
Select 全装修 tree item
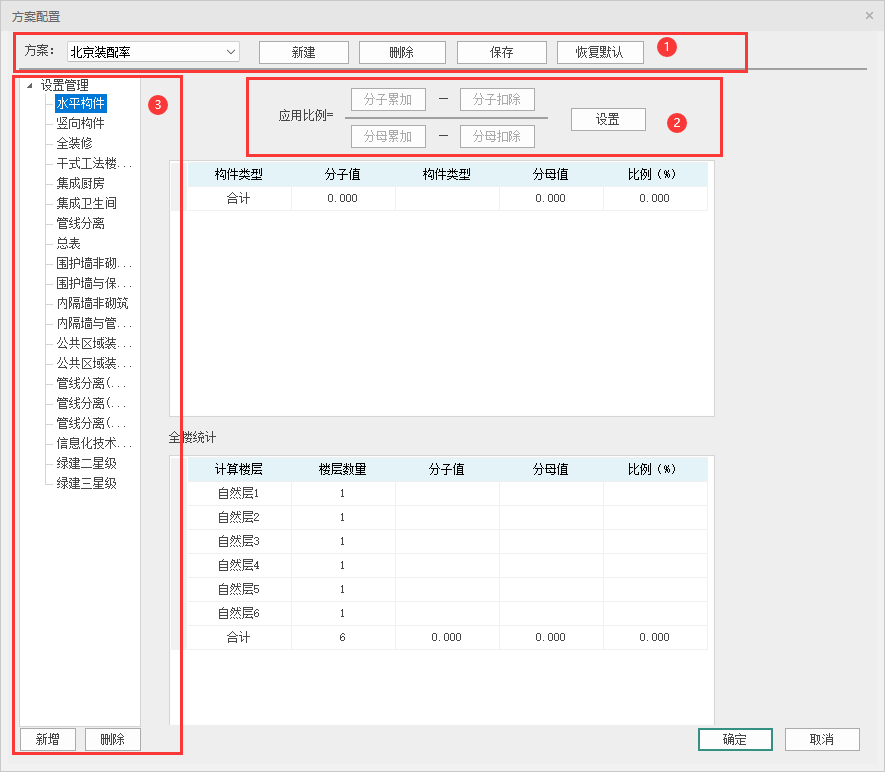pos(74,143)
